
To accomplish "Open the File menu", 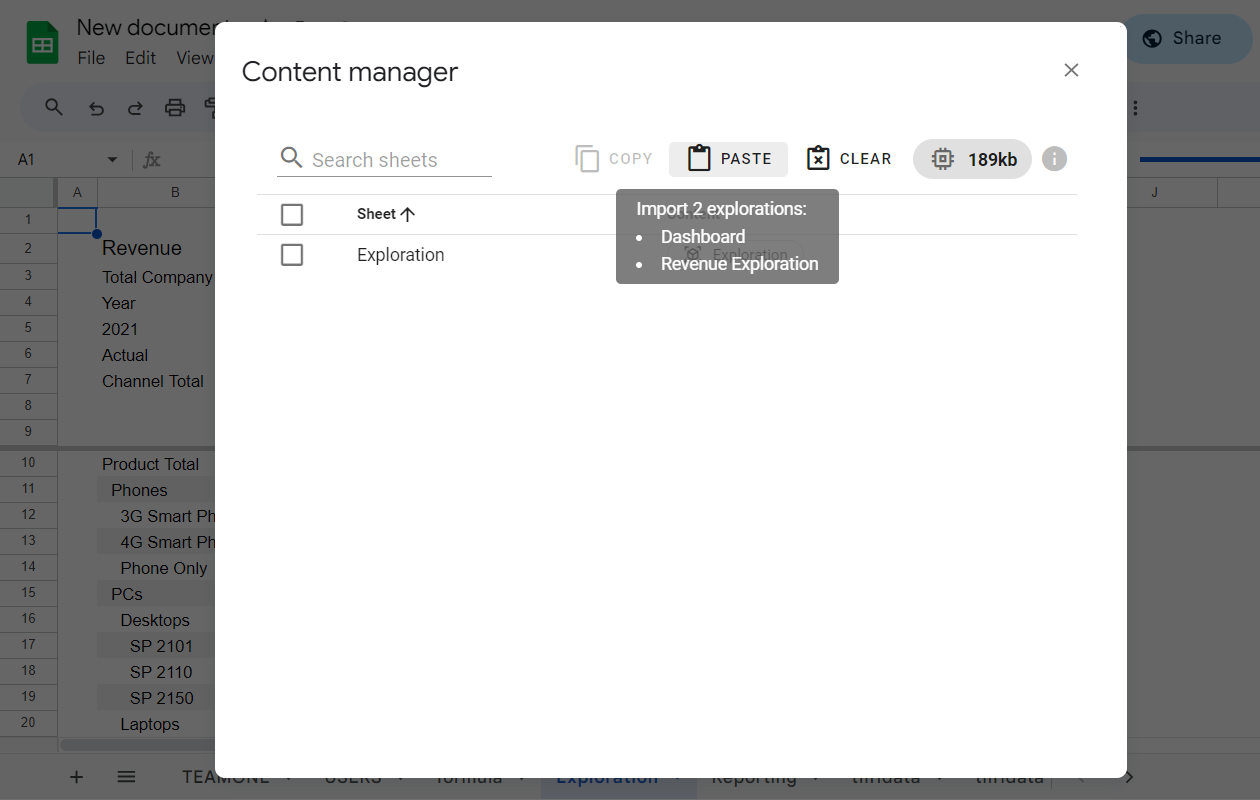I will coord(91,58).
